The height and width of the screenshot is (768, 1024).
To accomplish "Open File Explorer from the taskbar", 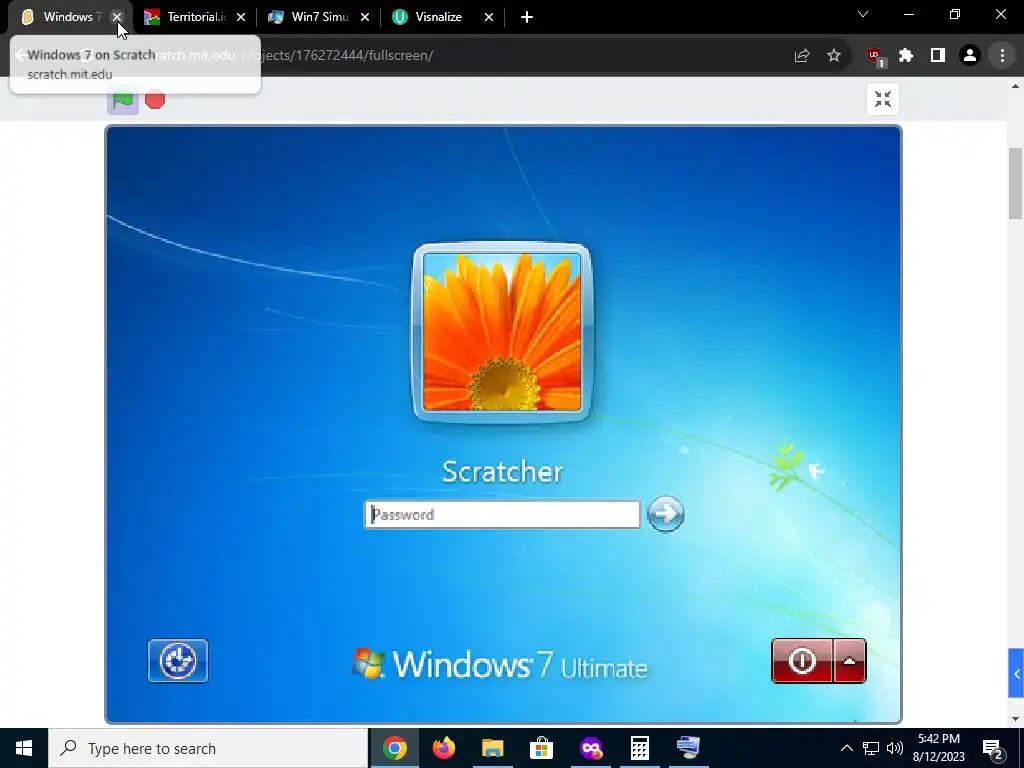I will pyautogui.click(x=492, y=748).
